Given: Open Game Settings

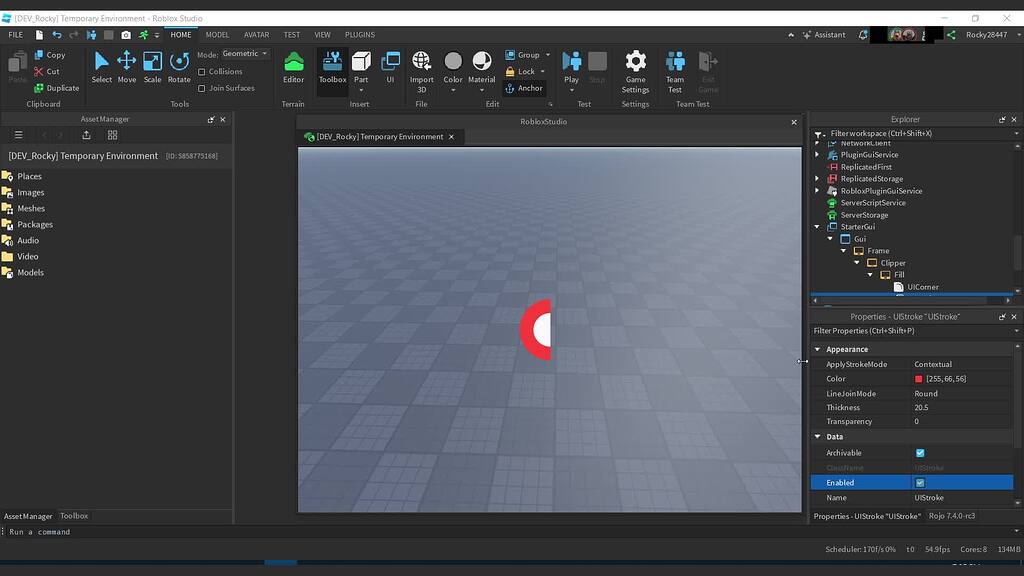Looking at the screenshot, I should (635, 68).
